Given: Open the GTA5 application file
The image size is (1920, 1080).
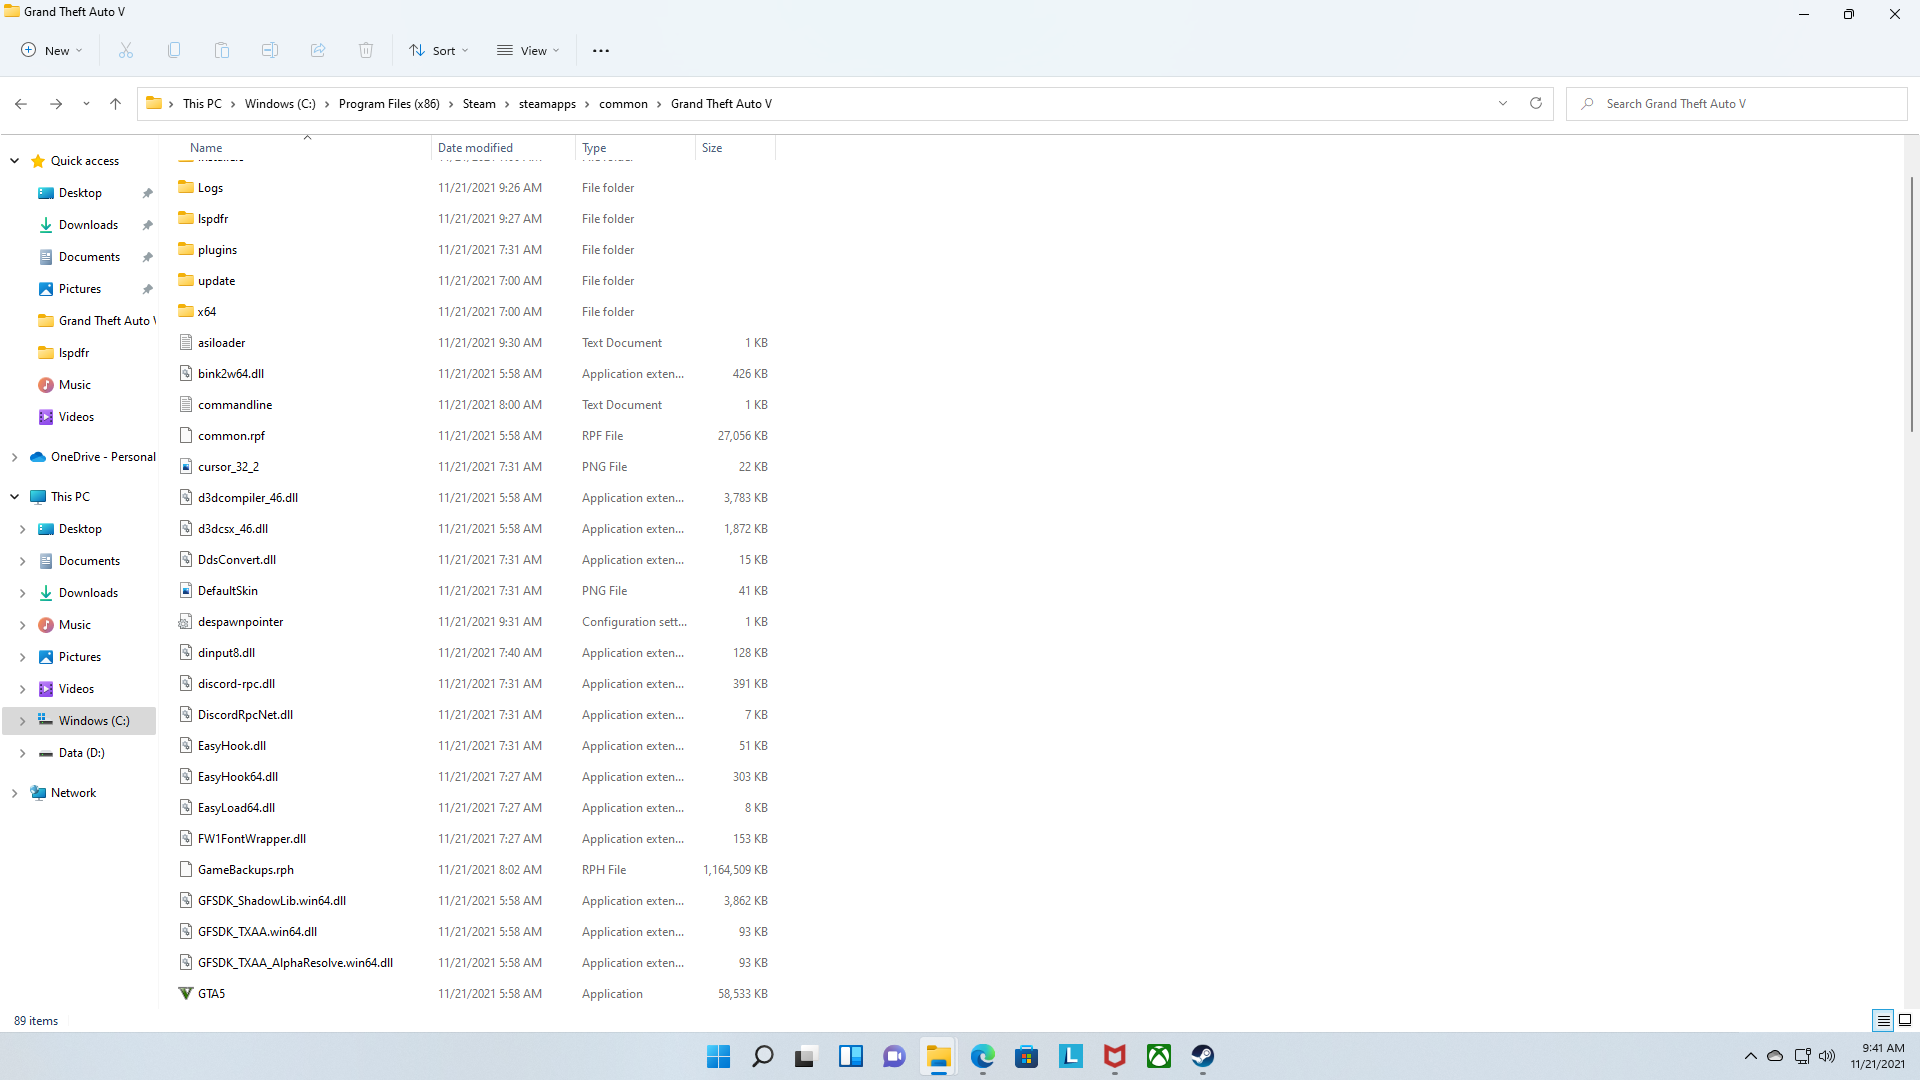Looking at the screenshot, I should 211,993.
